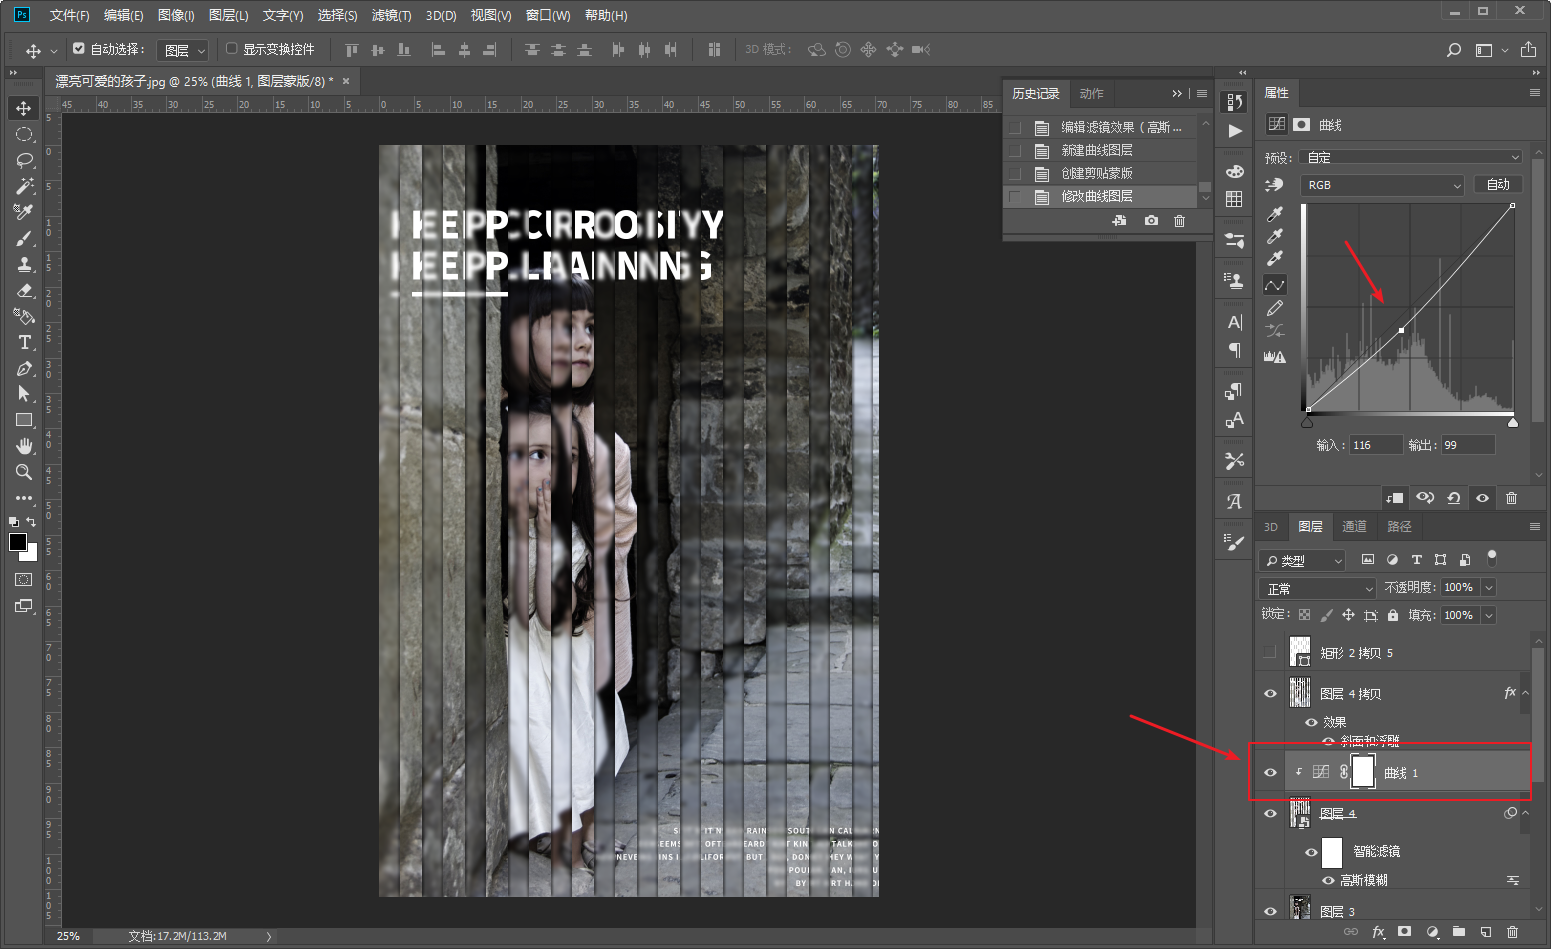The image size is (1551, 949).
Task: Open the 滤镜(T) menu
Action: pos(391,15)
